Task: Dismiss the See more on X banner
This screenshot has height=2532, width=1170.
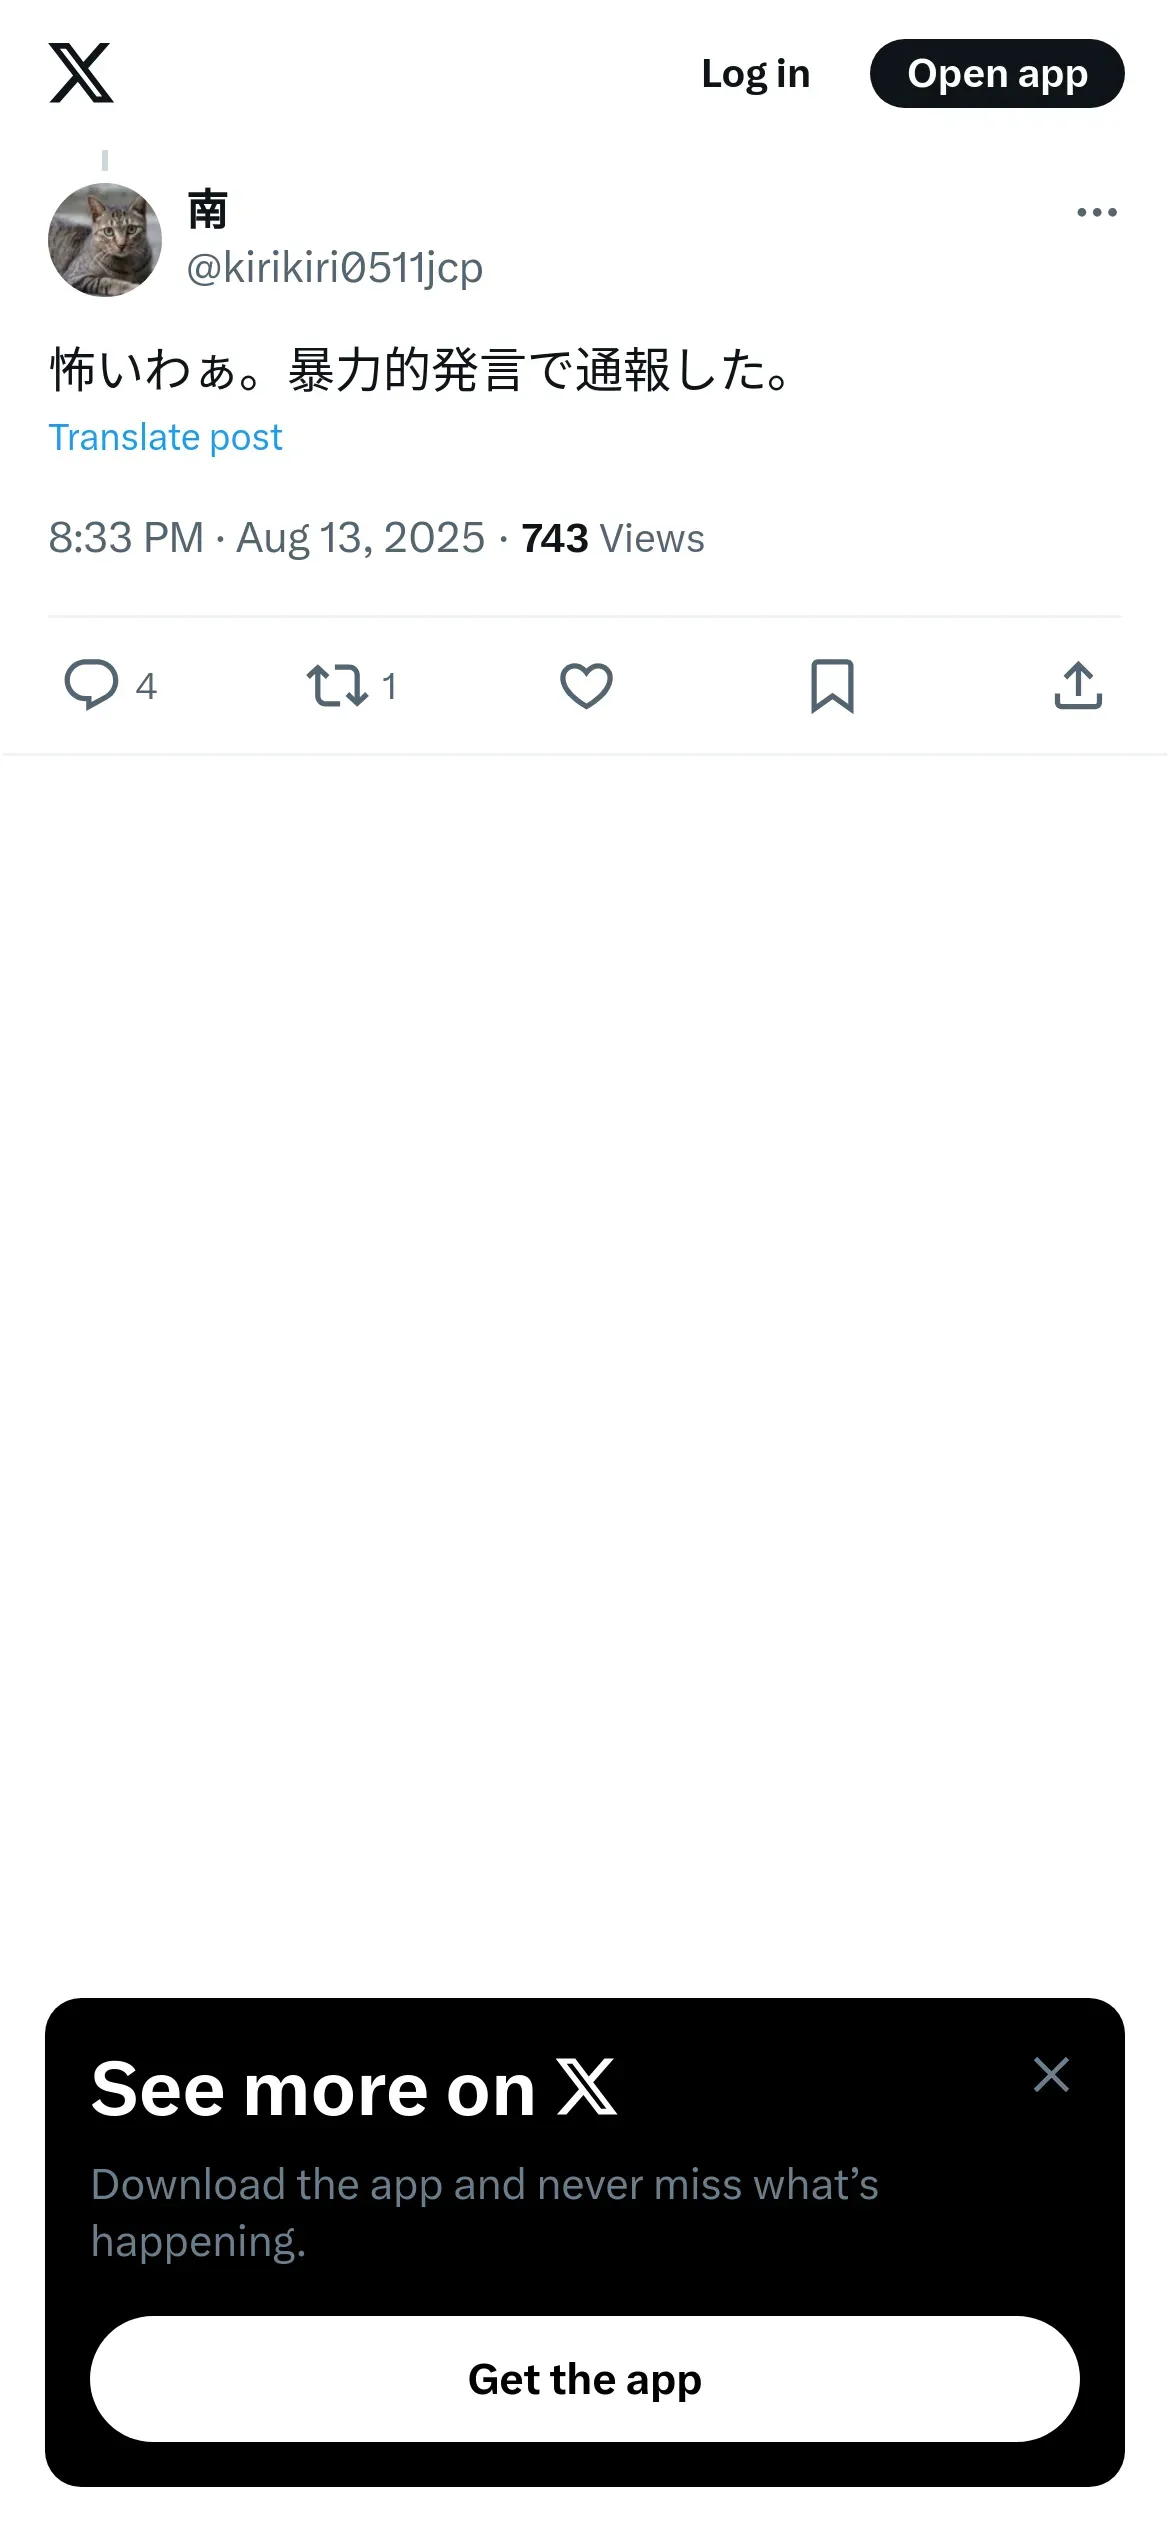Action: click(1051, 2075)
